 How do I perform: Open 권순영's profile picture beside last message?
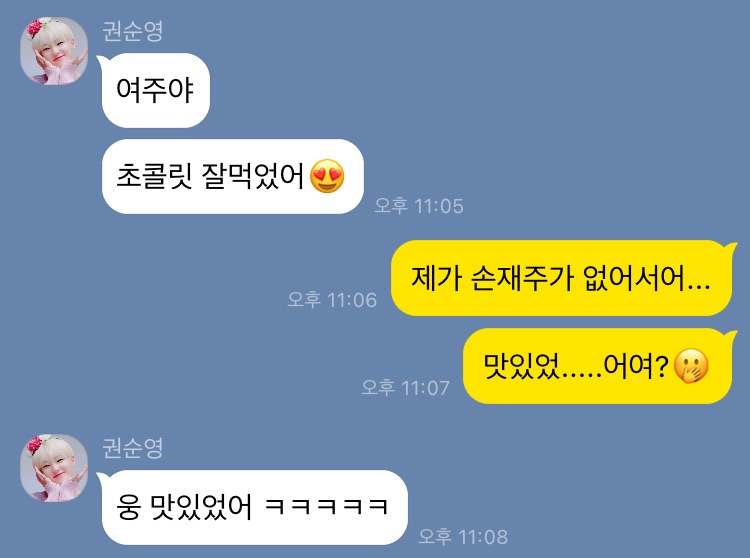tap(54, 468)
